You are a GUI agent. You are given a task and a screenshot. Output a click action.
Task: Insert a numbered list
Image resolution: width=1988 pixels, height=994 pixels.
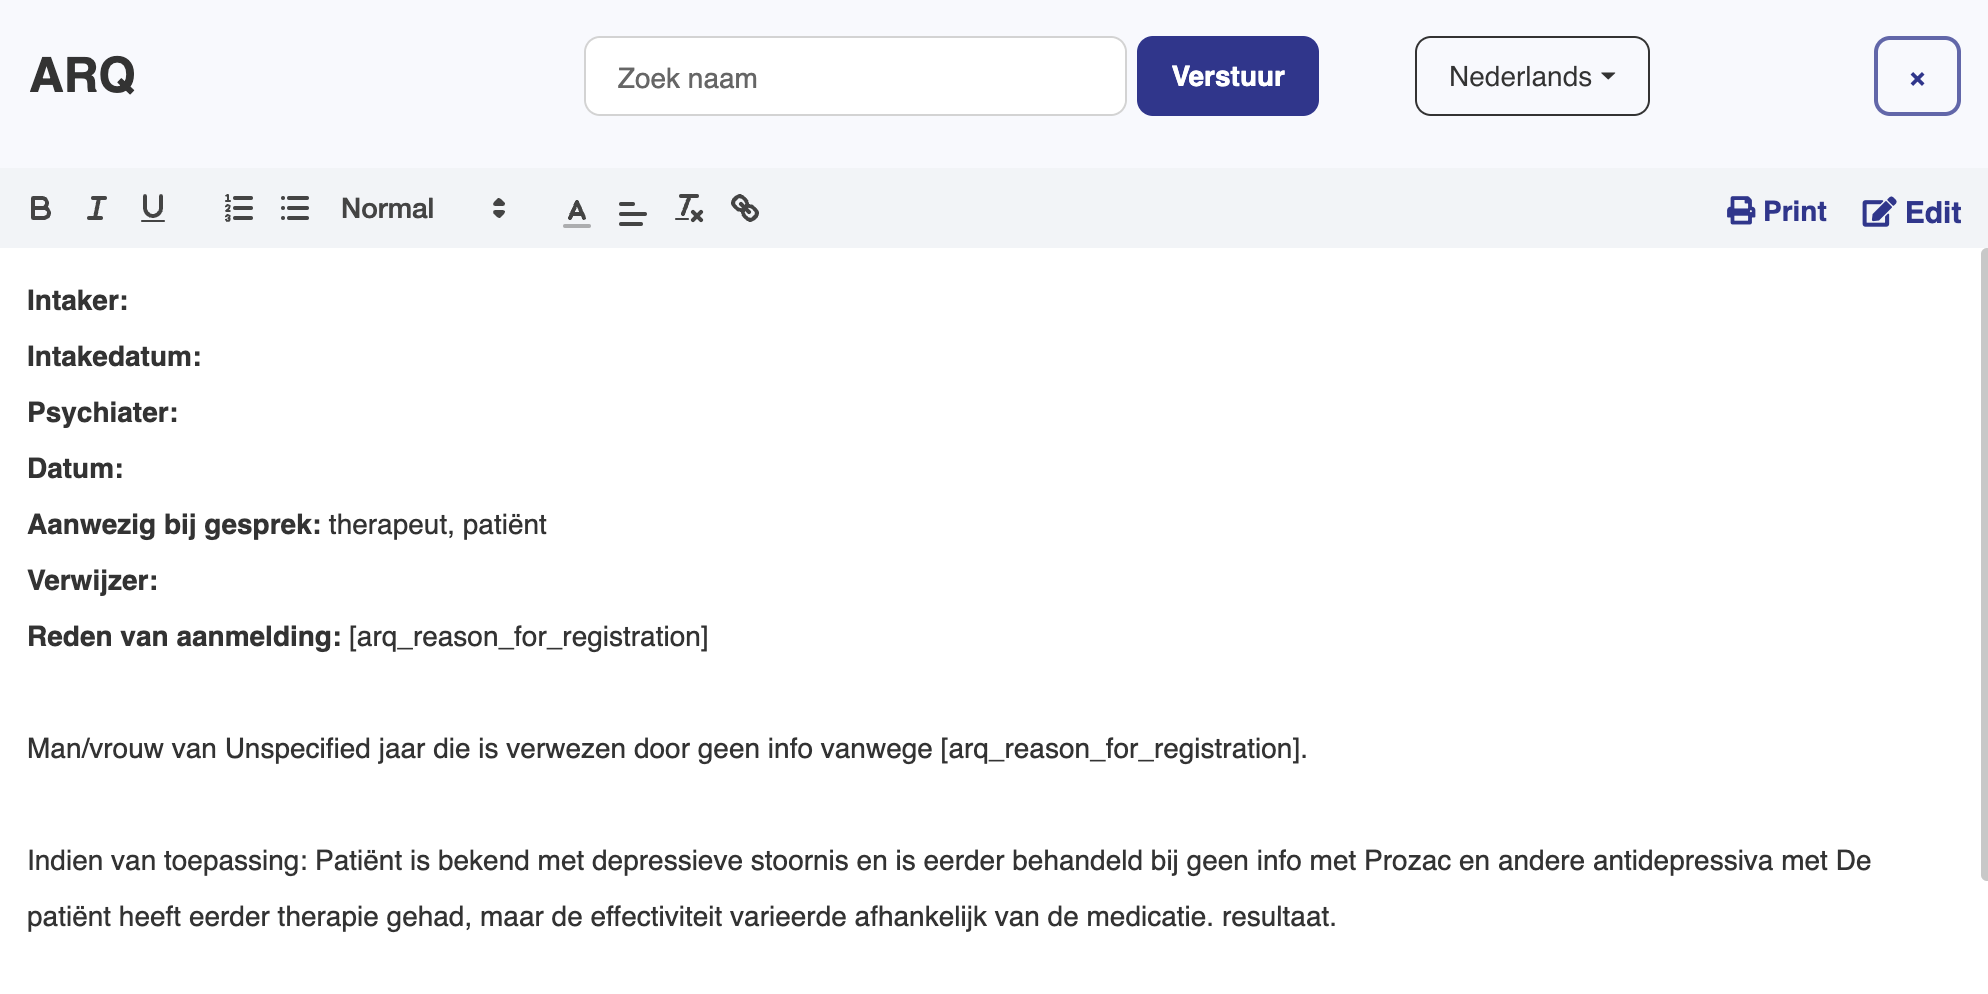coord(239,209)
